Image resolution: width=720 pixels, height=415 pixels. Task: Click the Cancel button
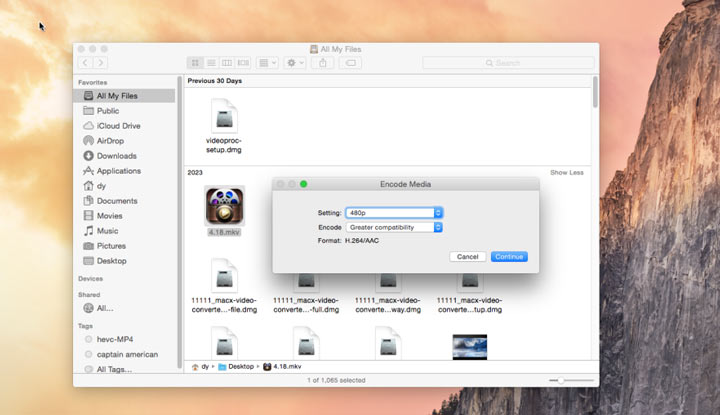click(x=468, y=257)
